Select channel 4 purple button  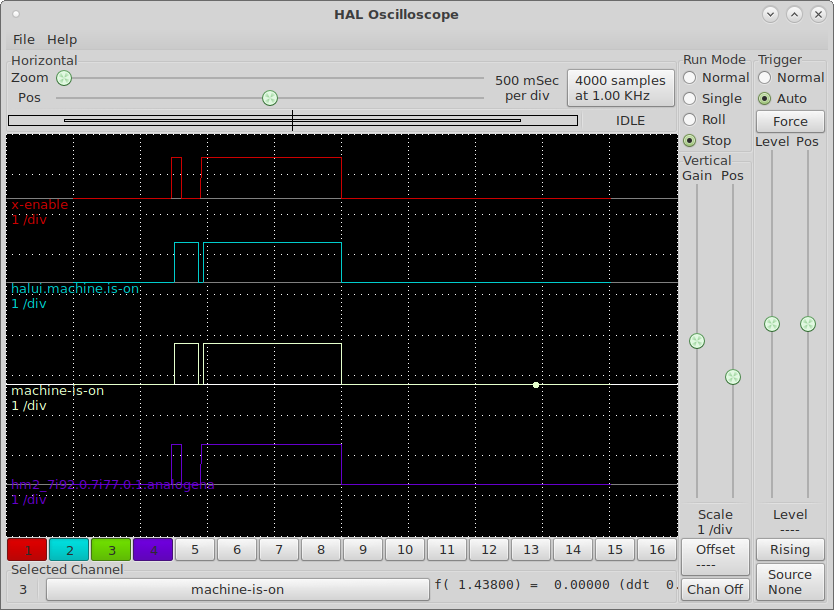(153, 549)
